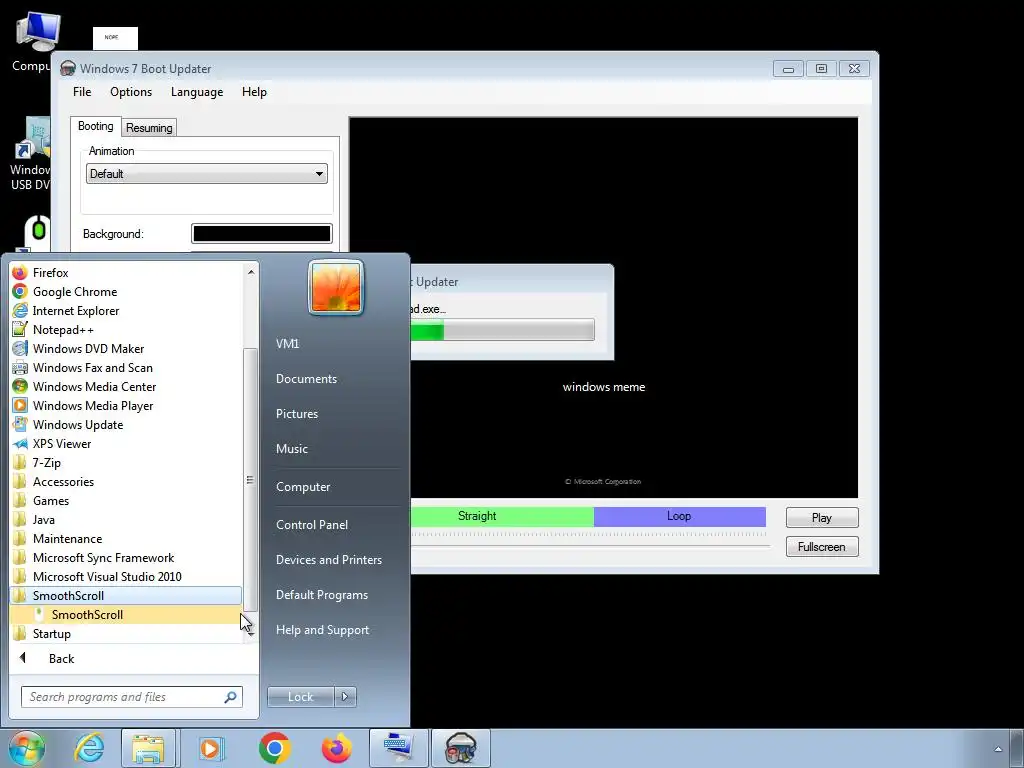1024x768 pixels.
Task: Open Computer from the Start menu
Action: click(x=303, y=487)
